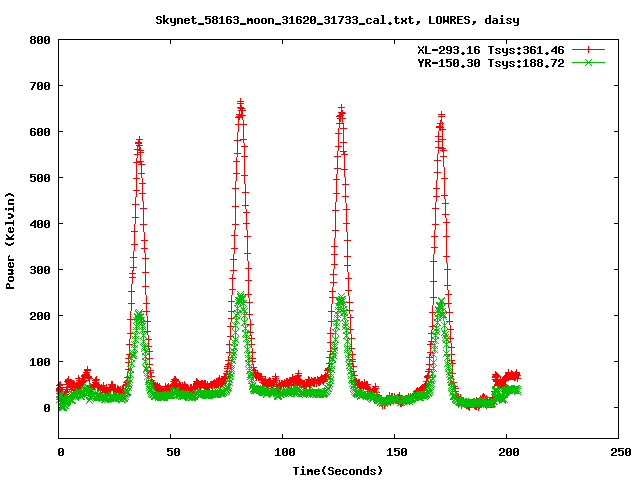This screenshot has width=640, height=480.
Task: Click the first red peak near 35 seconds
Action: coord(139,142)
